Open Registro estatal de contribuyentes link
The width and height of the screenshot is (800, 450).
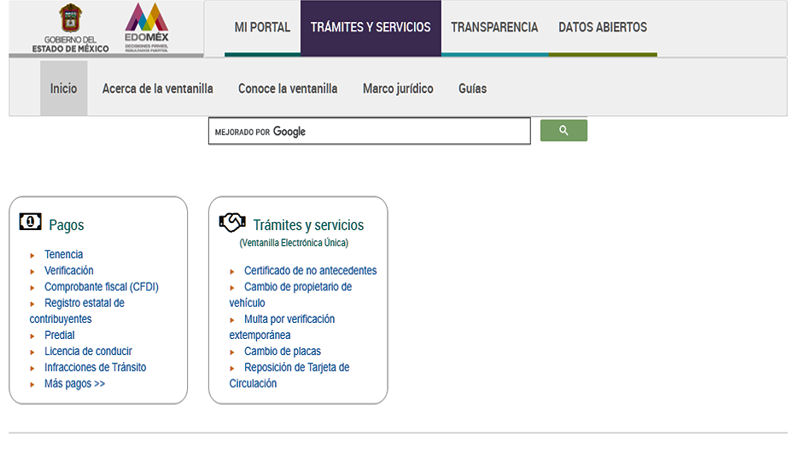click(77, 311)
